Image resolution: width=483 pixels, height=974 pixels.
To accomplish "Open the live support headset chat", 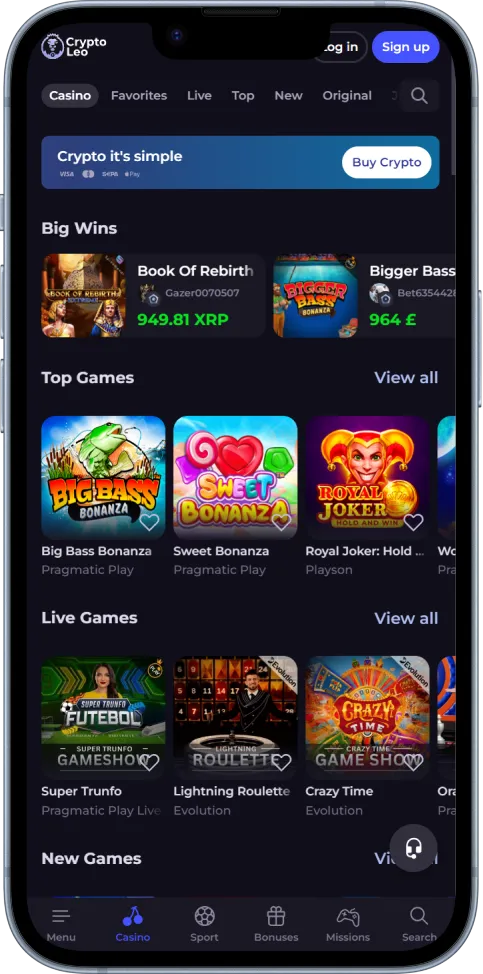I will 413,848.
